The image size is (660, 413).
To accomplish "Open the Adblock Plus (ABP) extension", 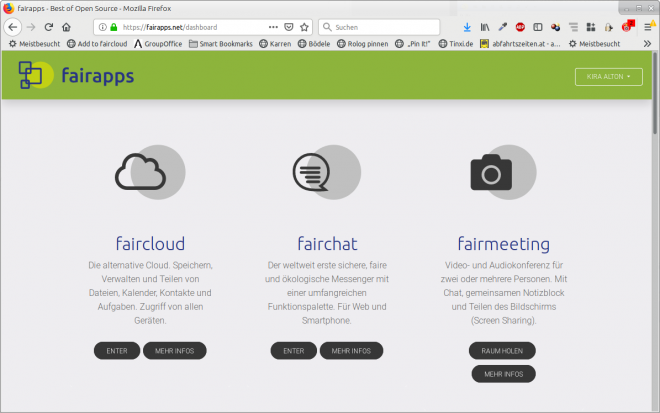I will click(520, 27).
